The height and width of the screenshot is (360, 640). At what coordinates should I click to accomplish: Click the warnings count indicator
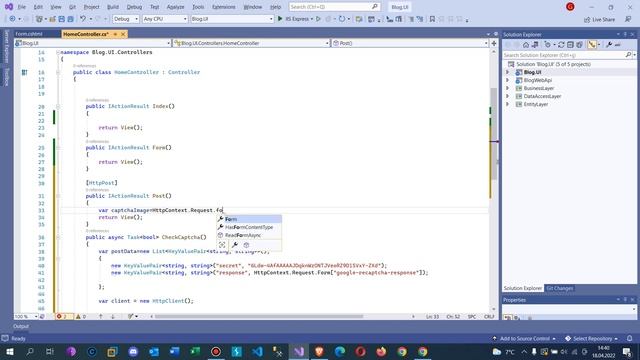81,316
